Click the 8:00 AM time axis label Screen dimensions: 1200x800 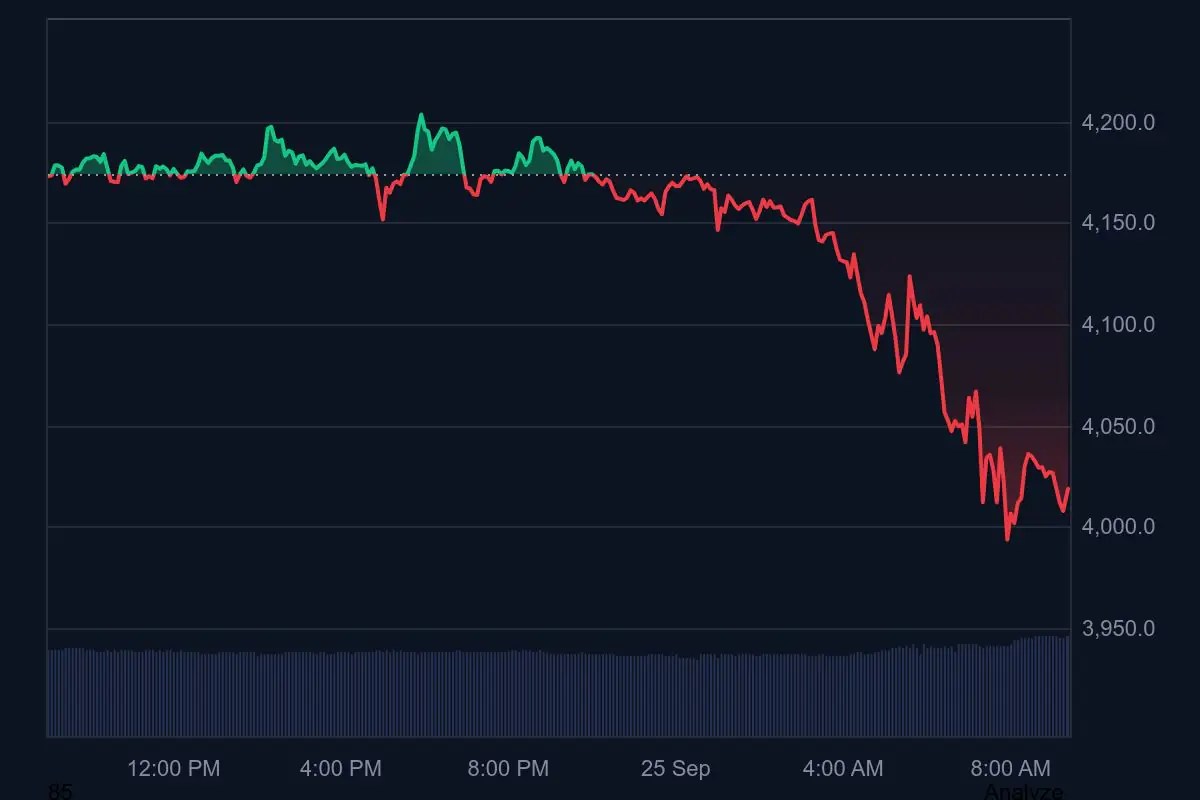pyautogui.click(x=1010, y=769)
